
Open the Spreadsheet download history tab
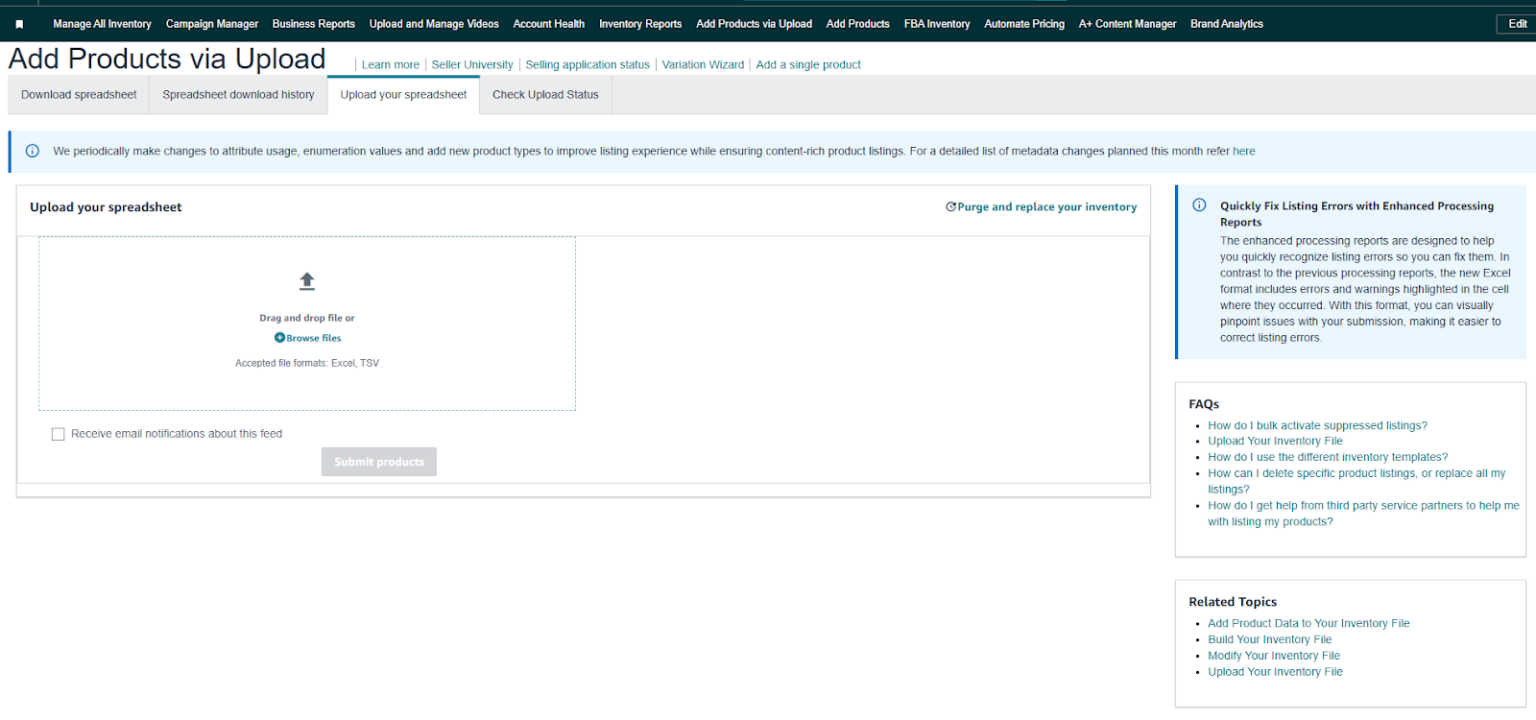[x=238, y=94]
